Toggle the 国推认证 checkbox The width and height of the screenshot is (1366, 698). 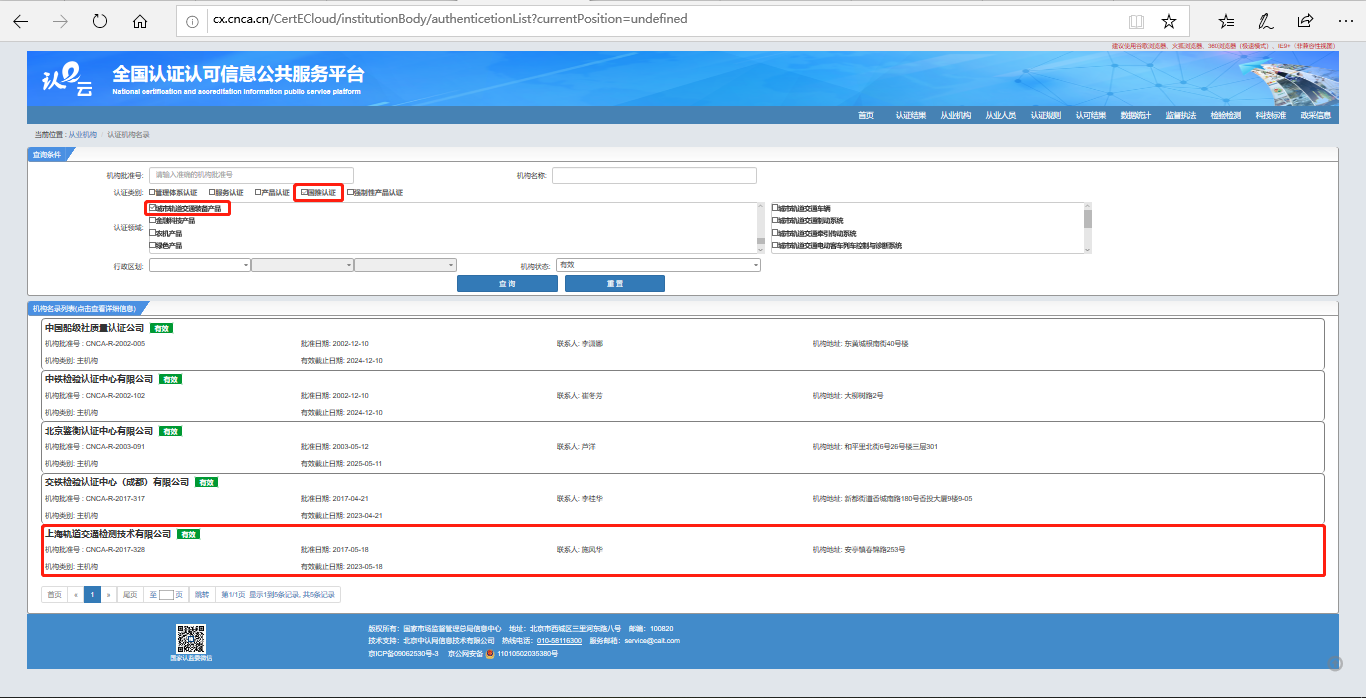pyautogui.click(x=304, y=192)
